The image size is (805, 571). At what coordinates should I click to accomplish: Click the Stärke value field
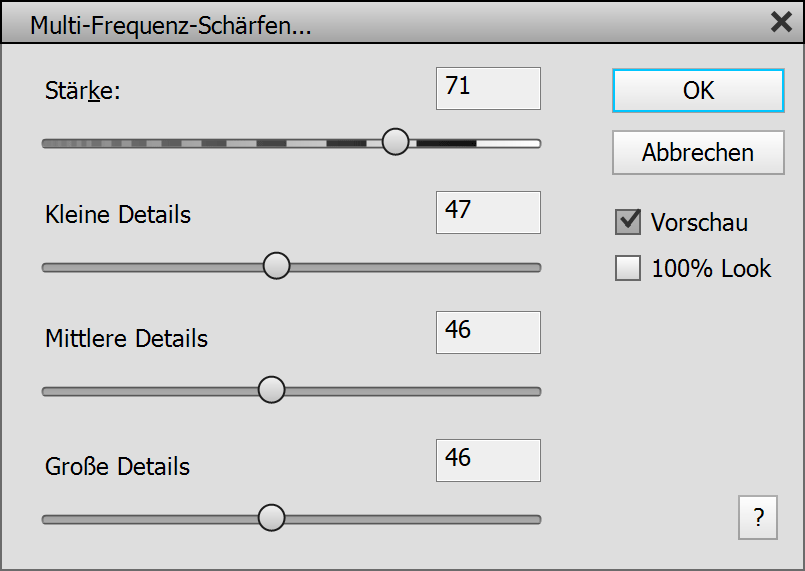tap(488, 88)
